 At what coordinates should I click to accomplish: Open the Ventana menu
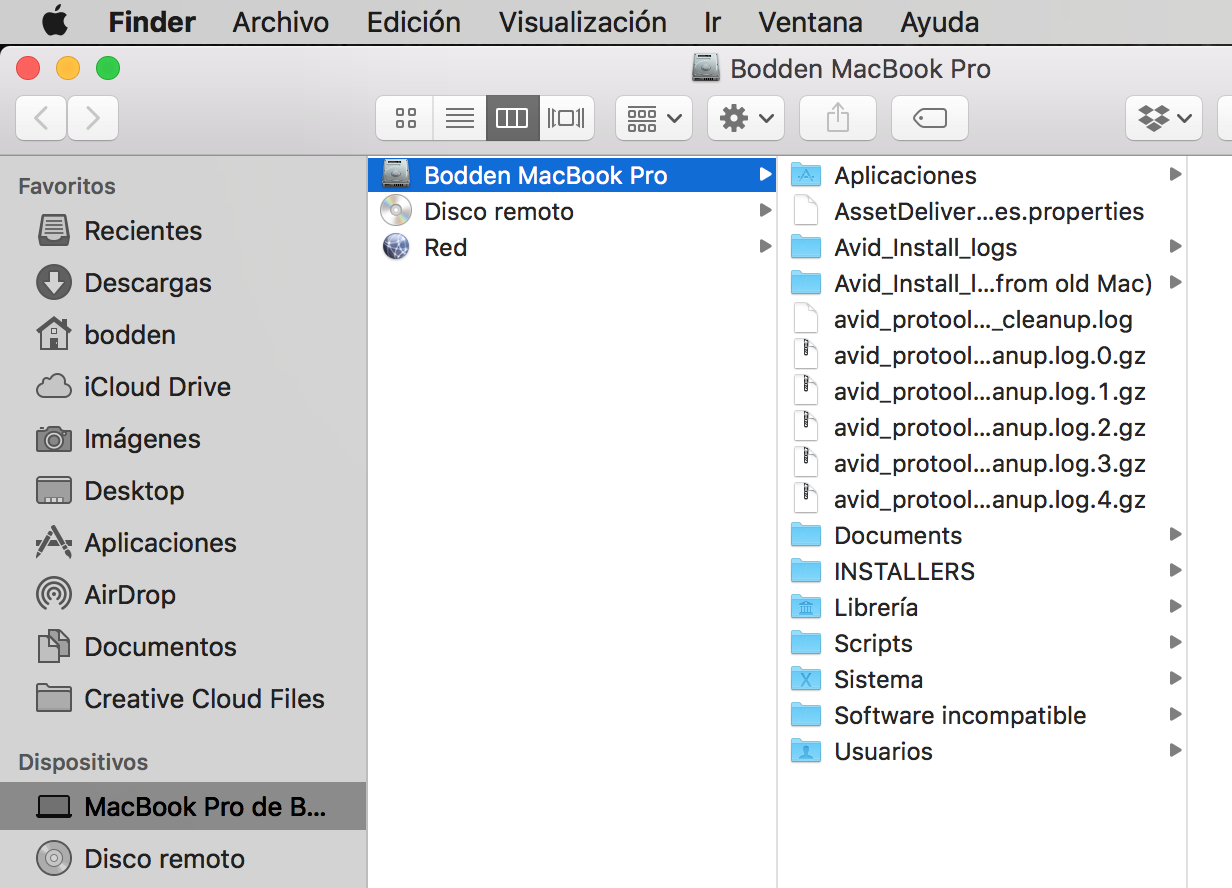click(811, 21)
